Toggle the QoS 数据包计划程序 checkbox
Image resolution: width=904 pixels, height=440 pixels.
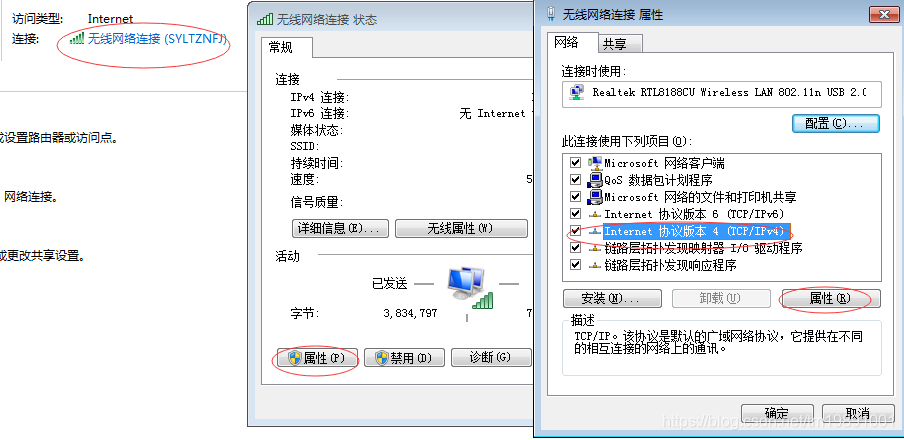tap(575, 180)
